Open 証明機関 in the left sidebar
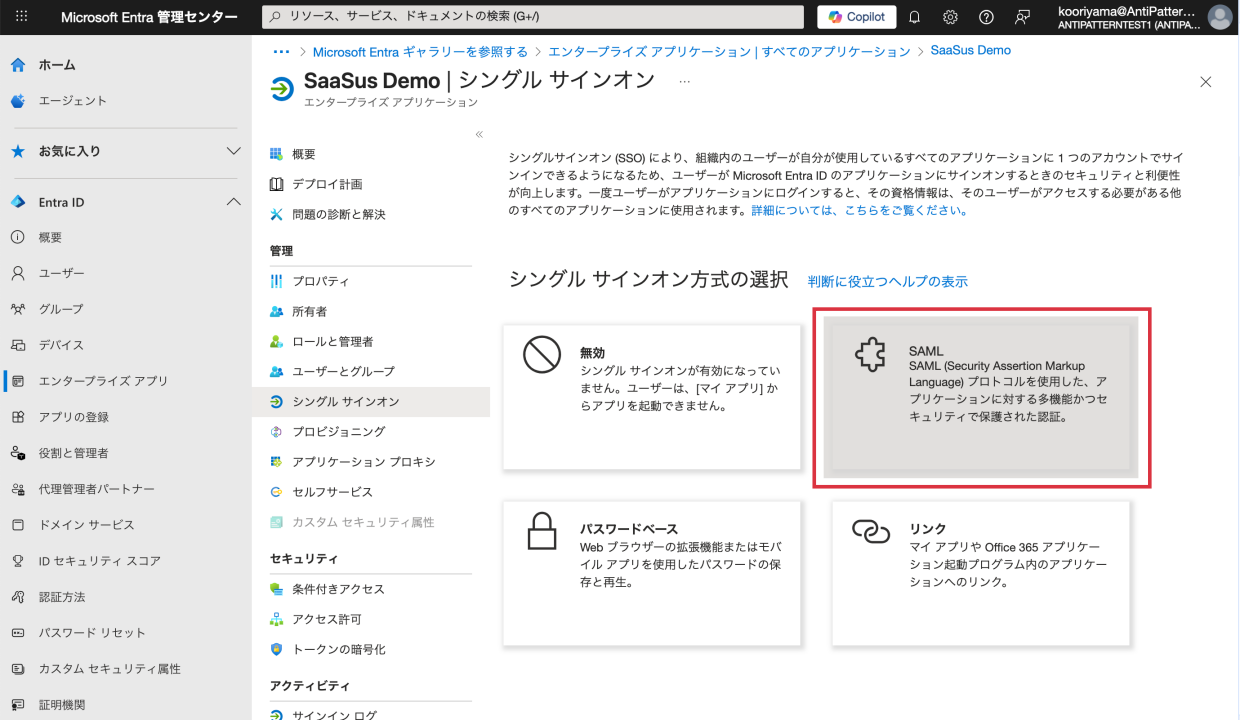 (x=61, y=705)
